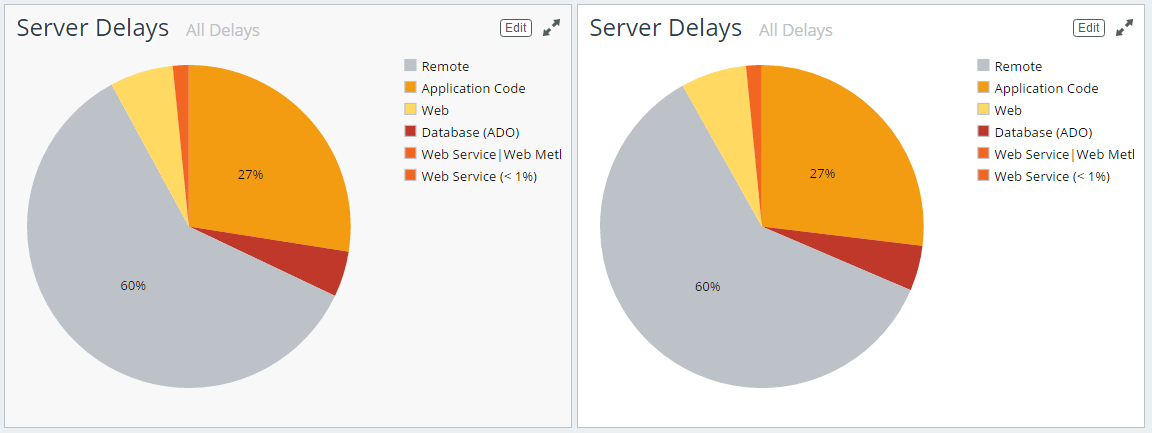Select Web legend swatch in right panel
The image size is (1152, 433).
984,110
